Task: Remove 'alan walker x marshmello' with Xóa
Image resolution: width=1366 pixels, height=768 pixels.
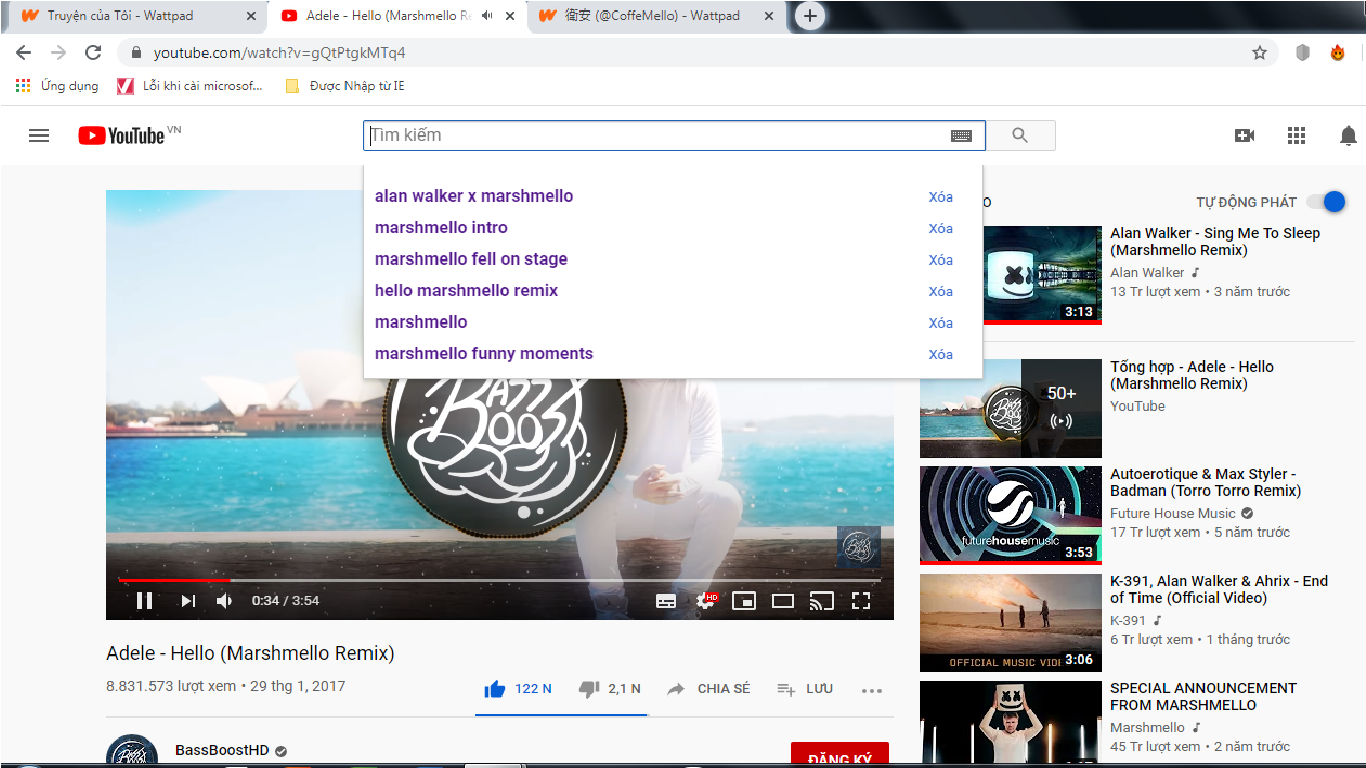Action: click(940, 197)
